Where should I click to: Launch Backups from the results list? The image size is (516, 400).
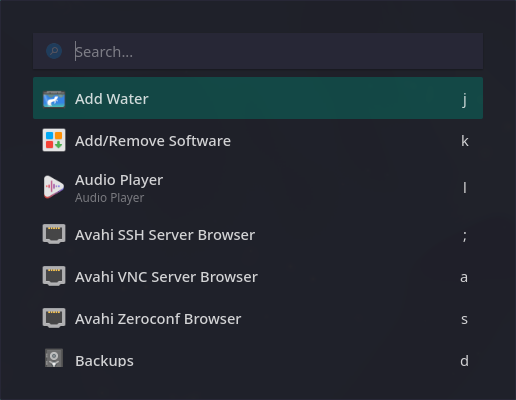258,361
